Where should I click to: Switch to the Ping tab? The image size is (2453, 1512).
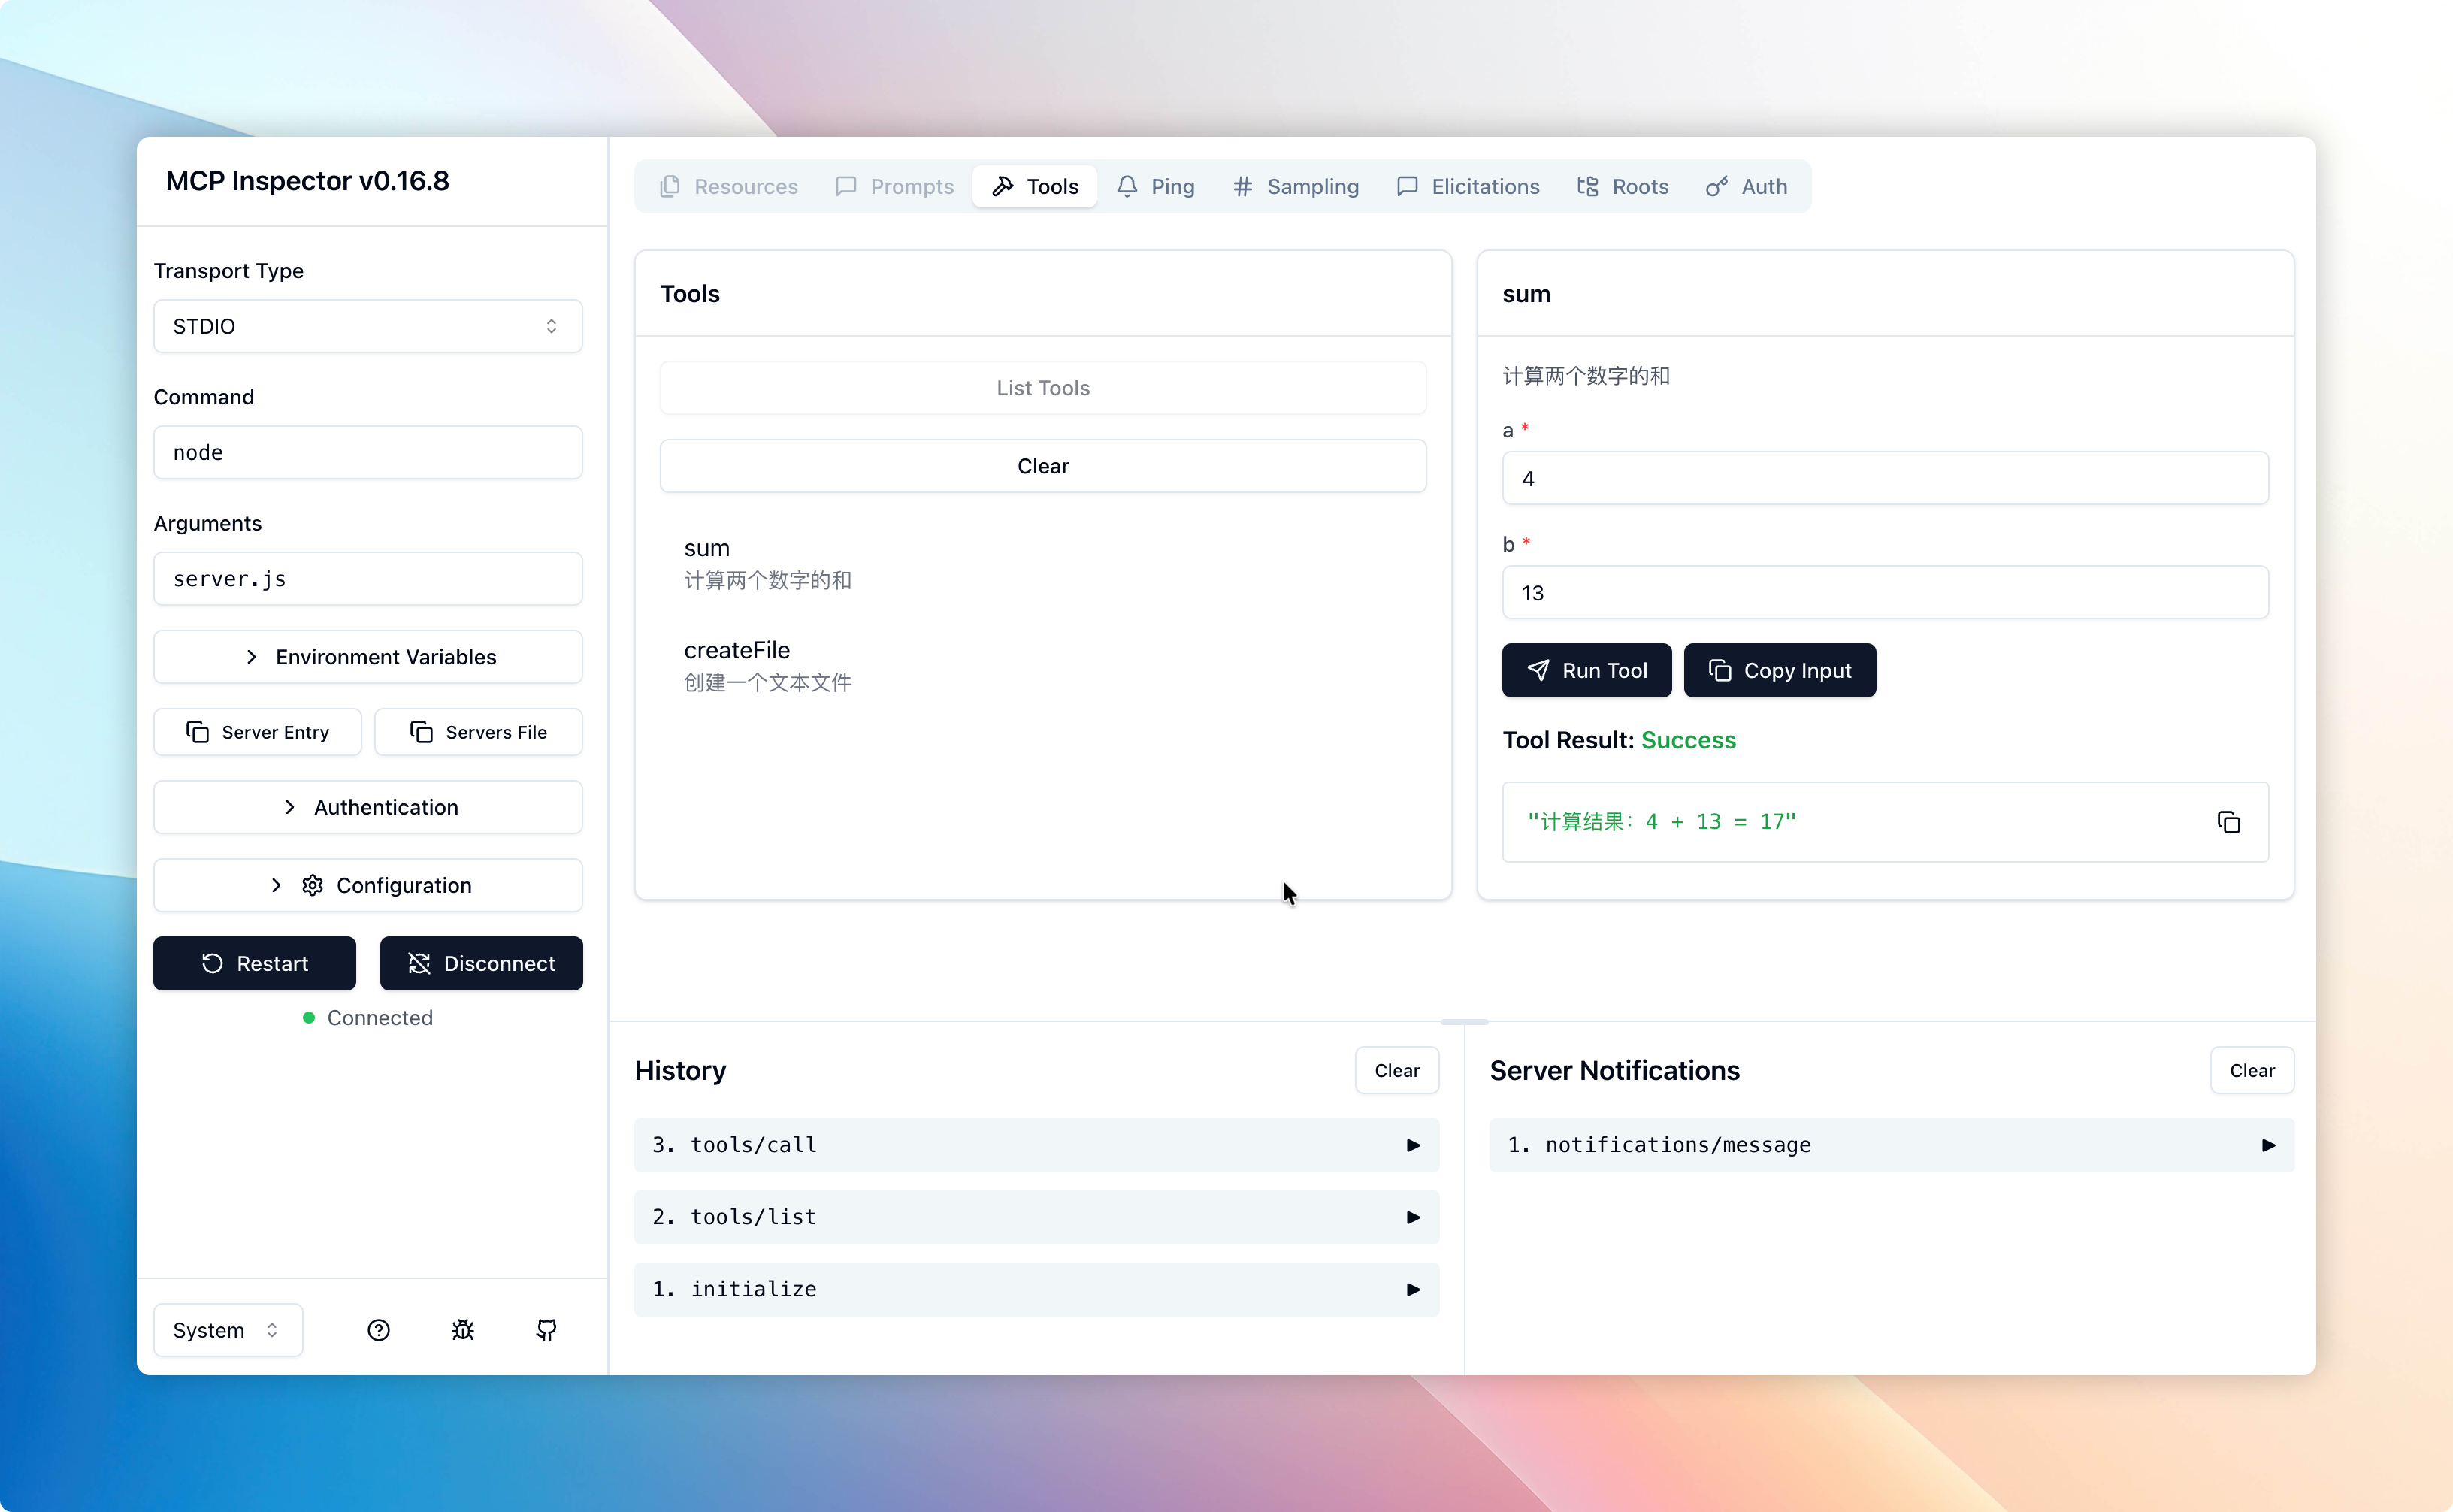pos(1156,186)
